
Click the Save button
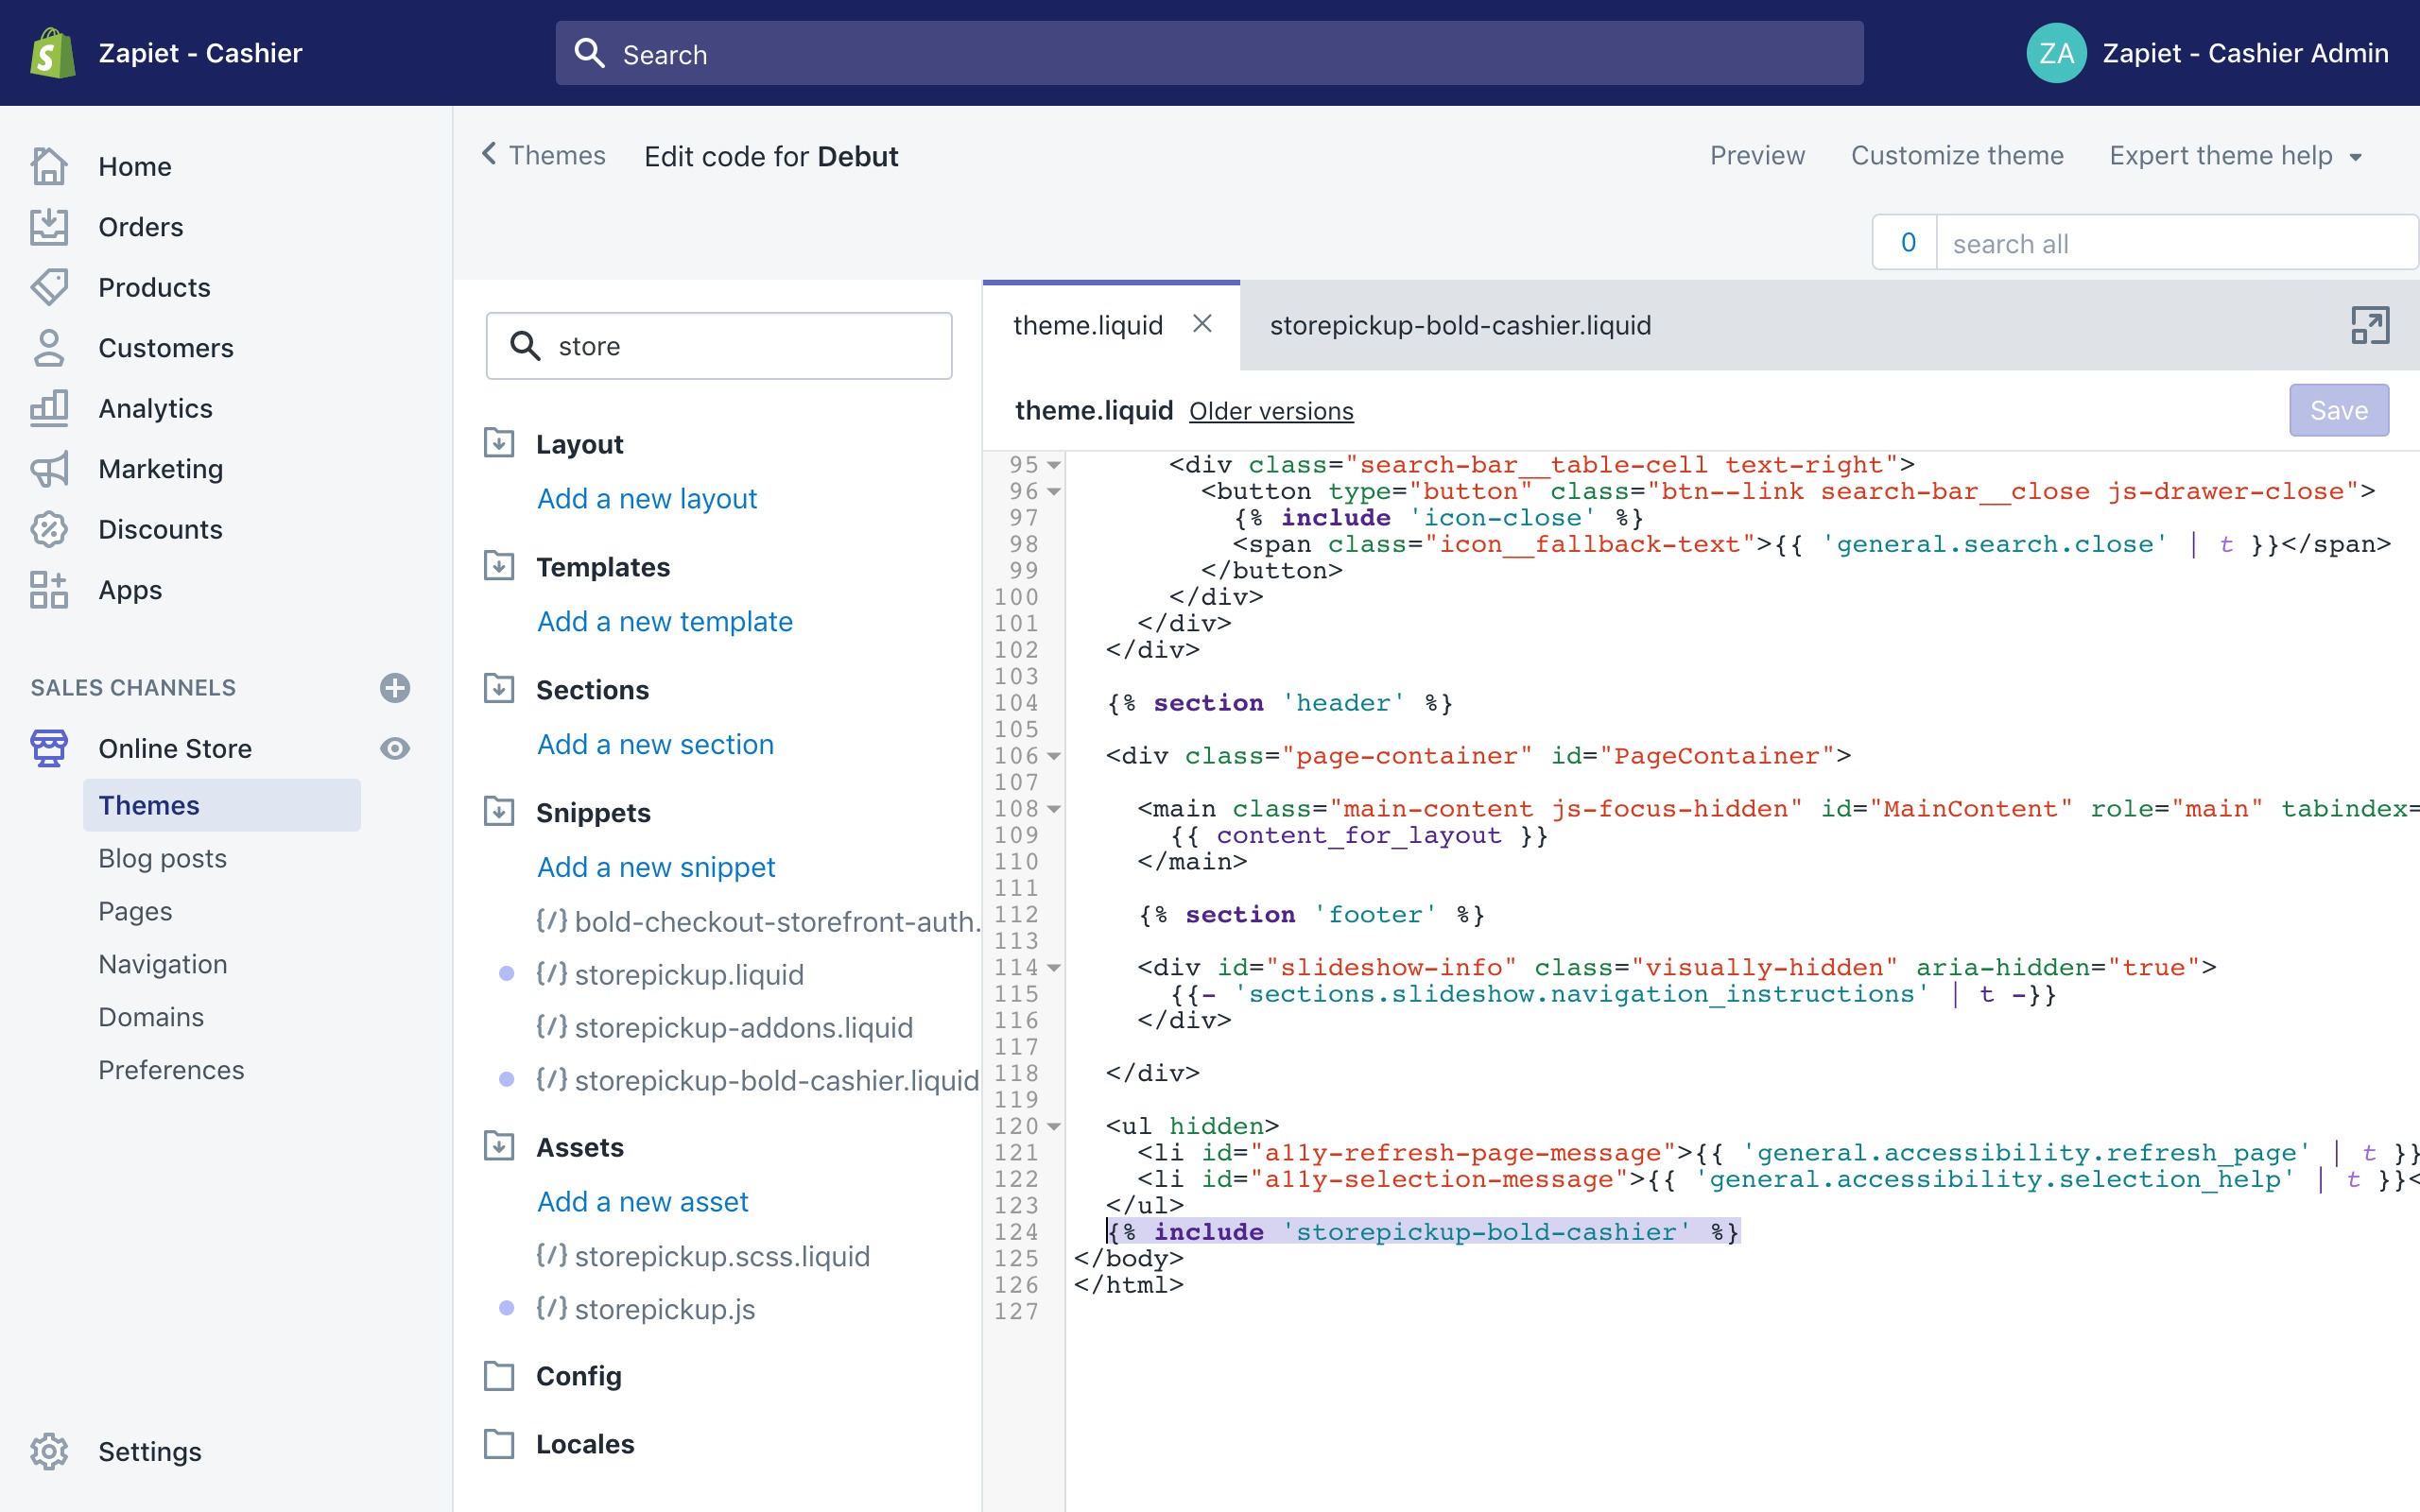2338,410
